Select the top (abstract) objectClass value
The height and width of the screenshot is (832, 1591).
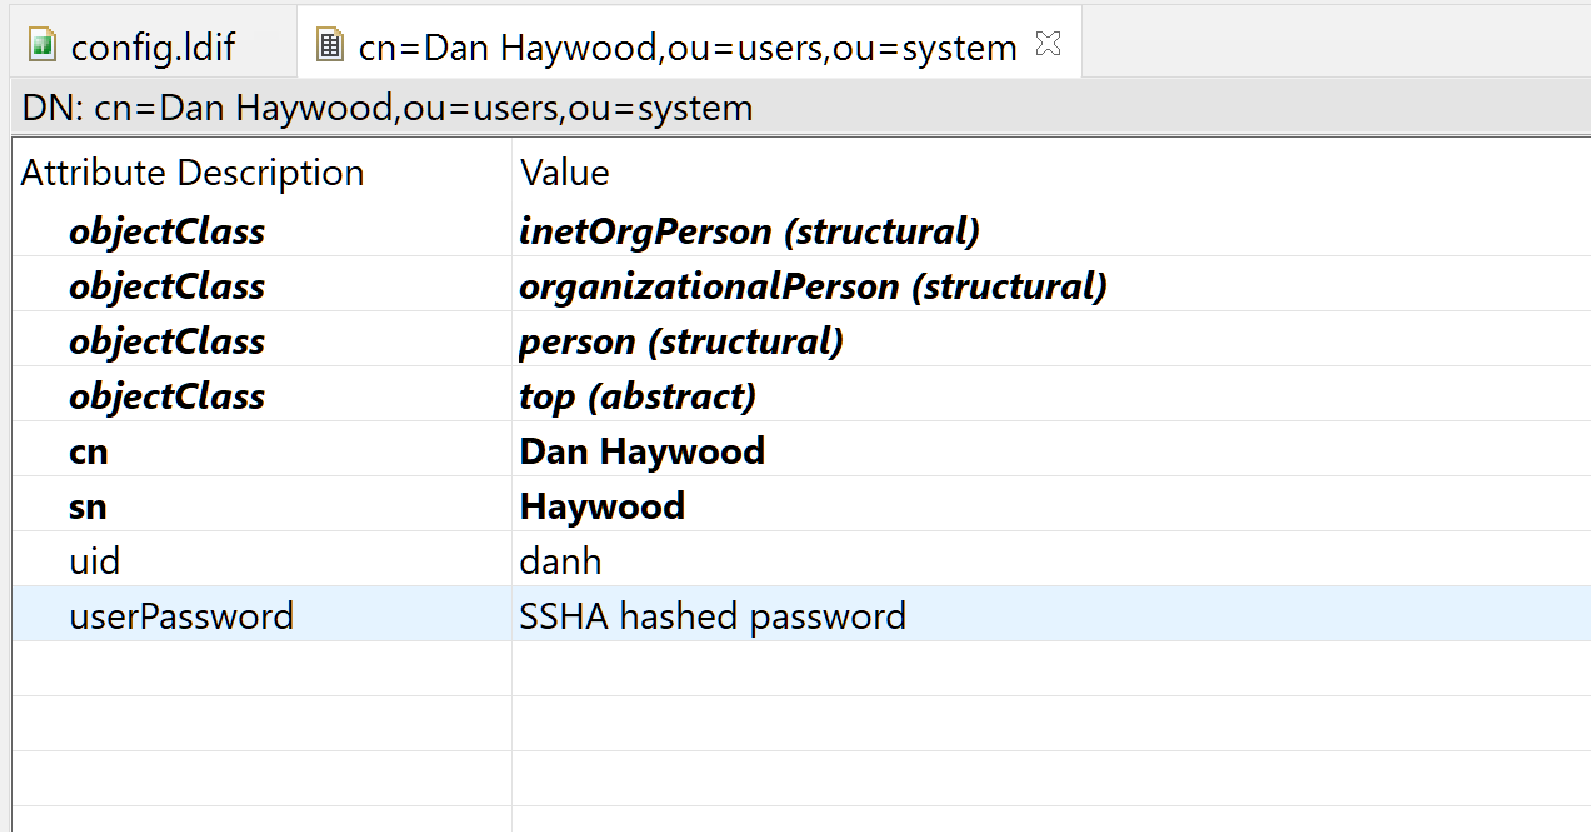tap(637, 397)
